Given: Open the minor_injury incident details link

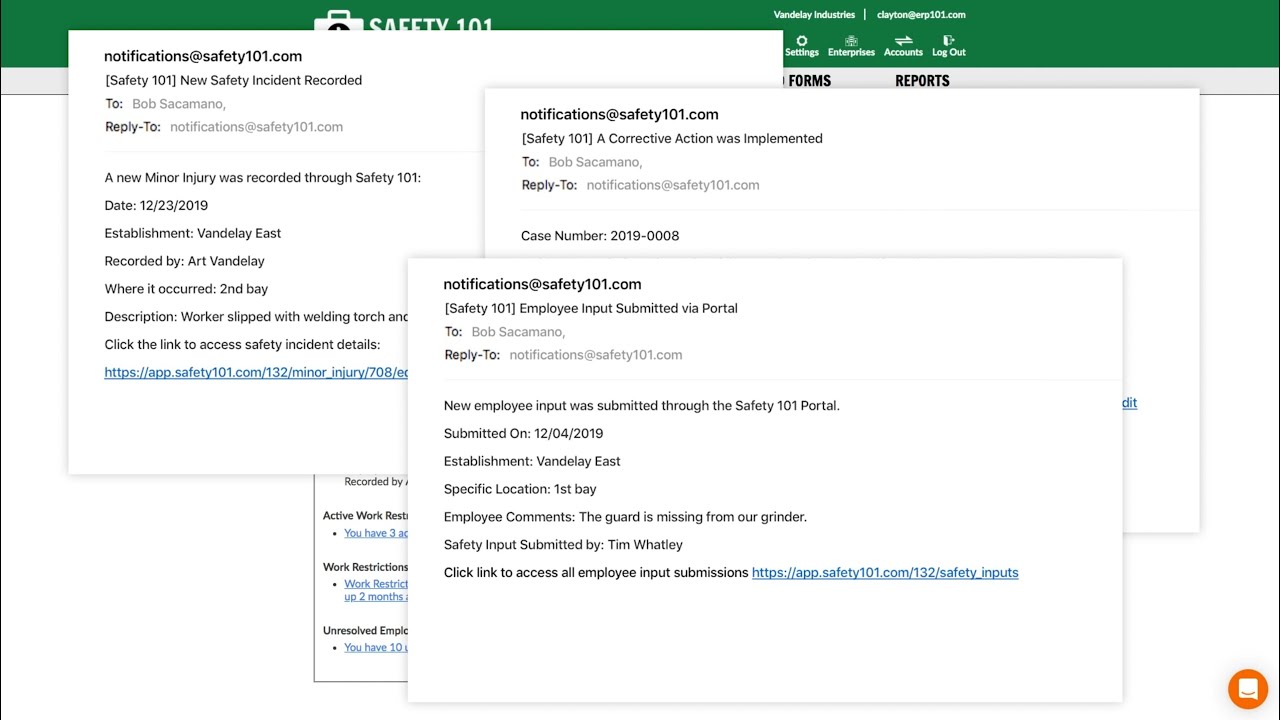Looking at the screenshot, I should [256, 372].
